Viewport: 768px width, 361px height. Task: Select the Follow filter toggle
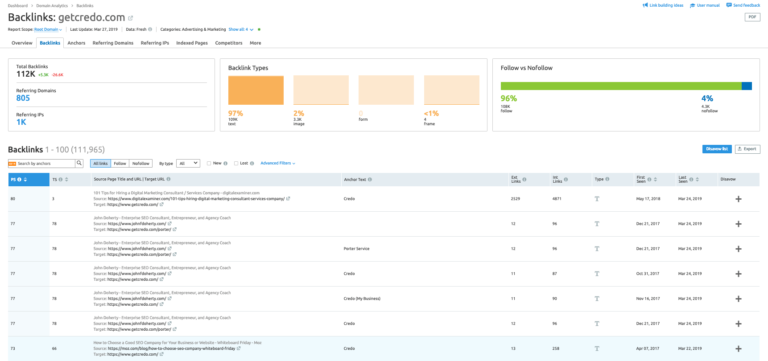tap(120, 163)
